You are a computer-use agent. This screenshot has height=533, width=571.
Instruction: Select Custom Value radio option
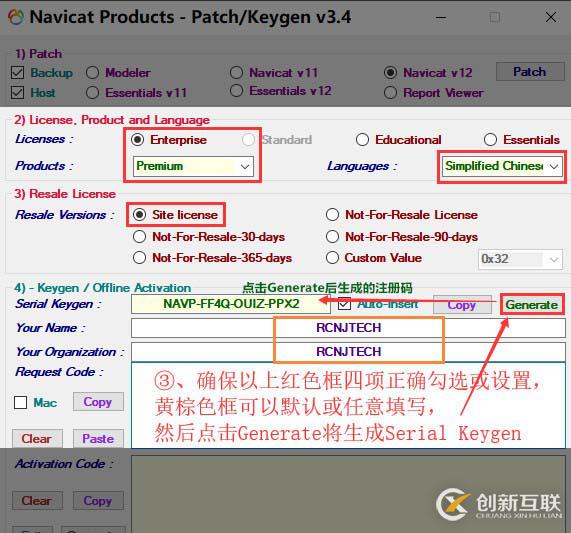[x=332, y=258]
